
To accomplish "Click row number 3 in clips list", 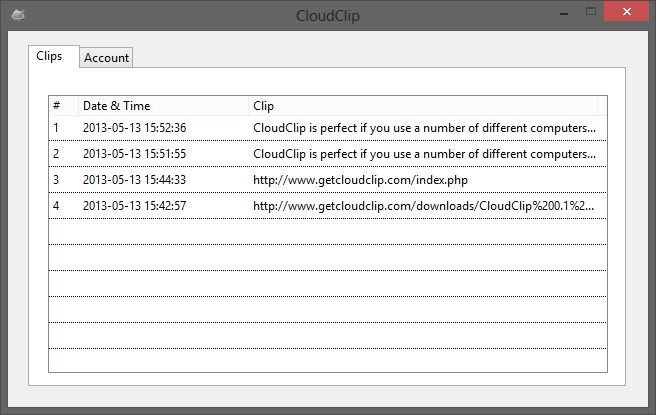I will [x=56, y=180].
